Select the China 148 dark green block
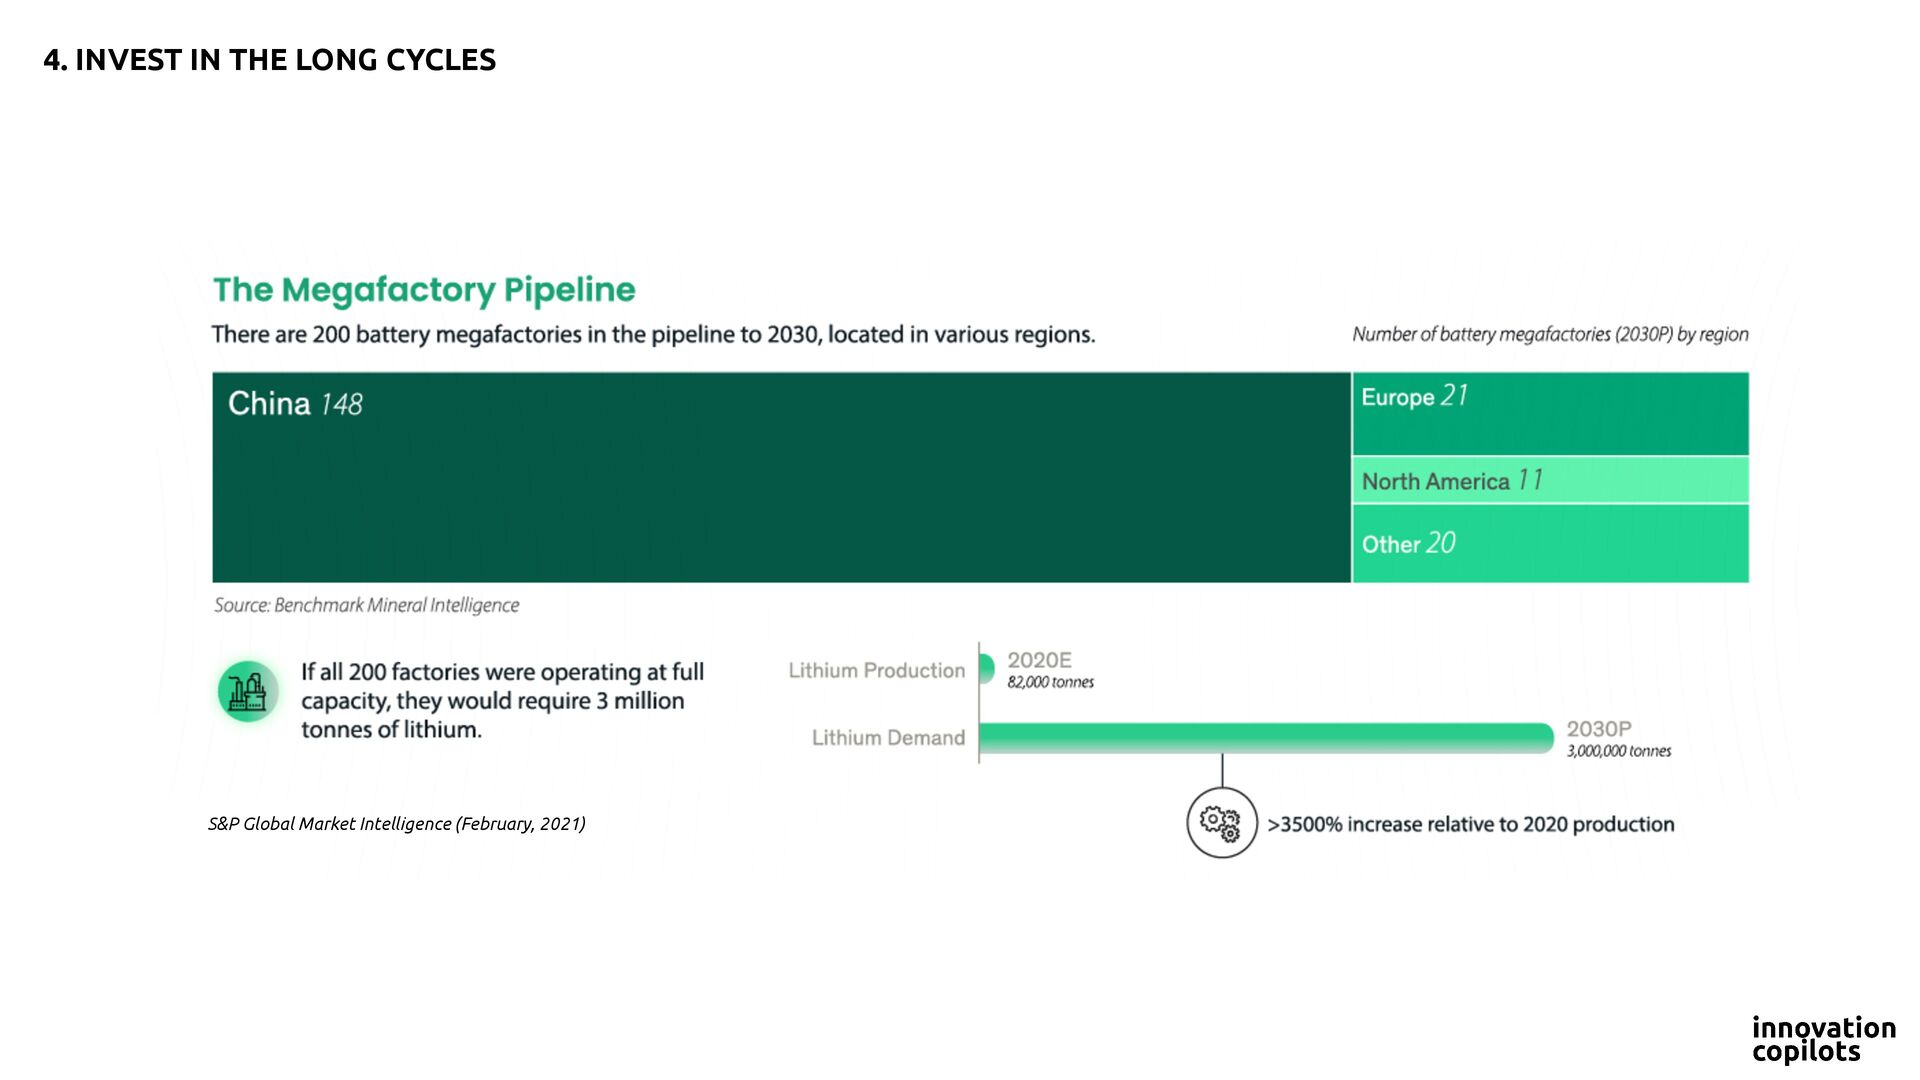The height and width of the screenshot is (1080, 1920). pos(780,477)
